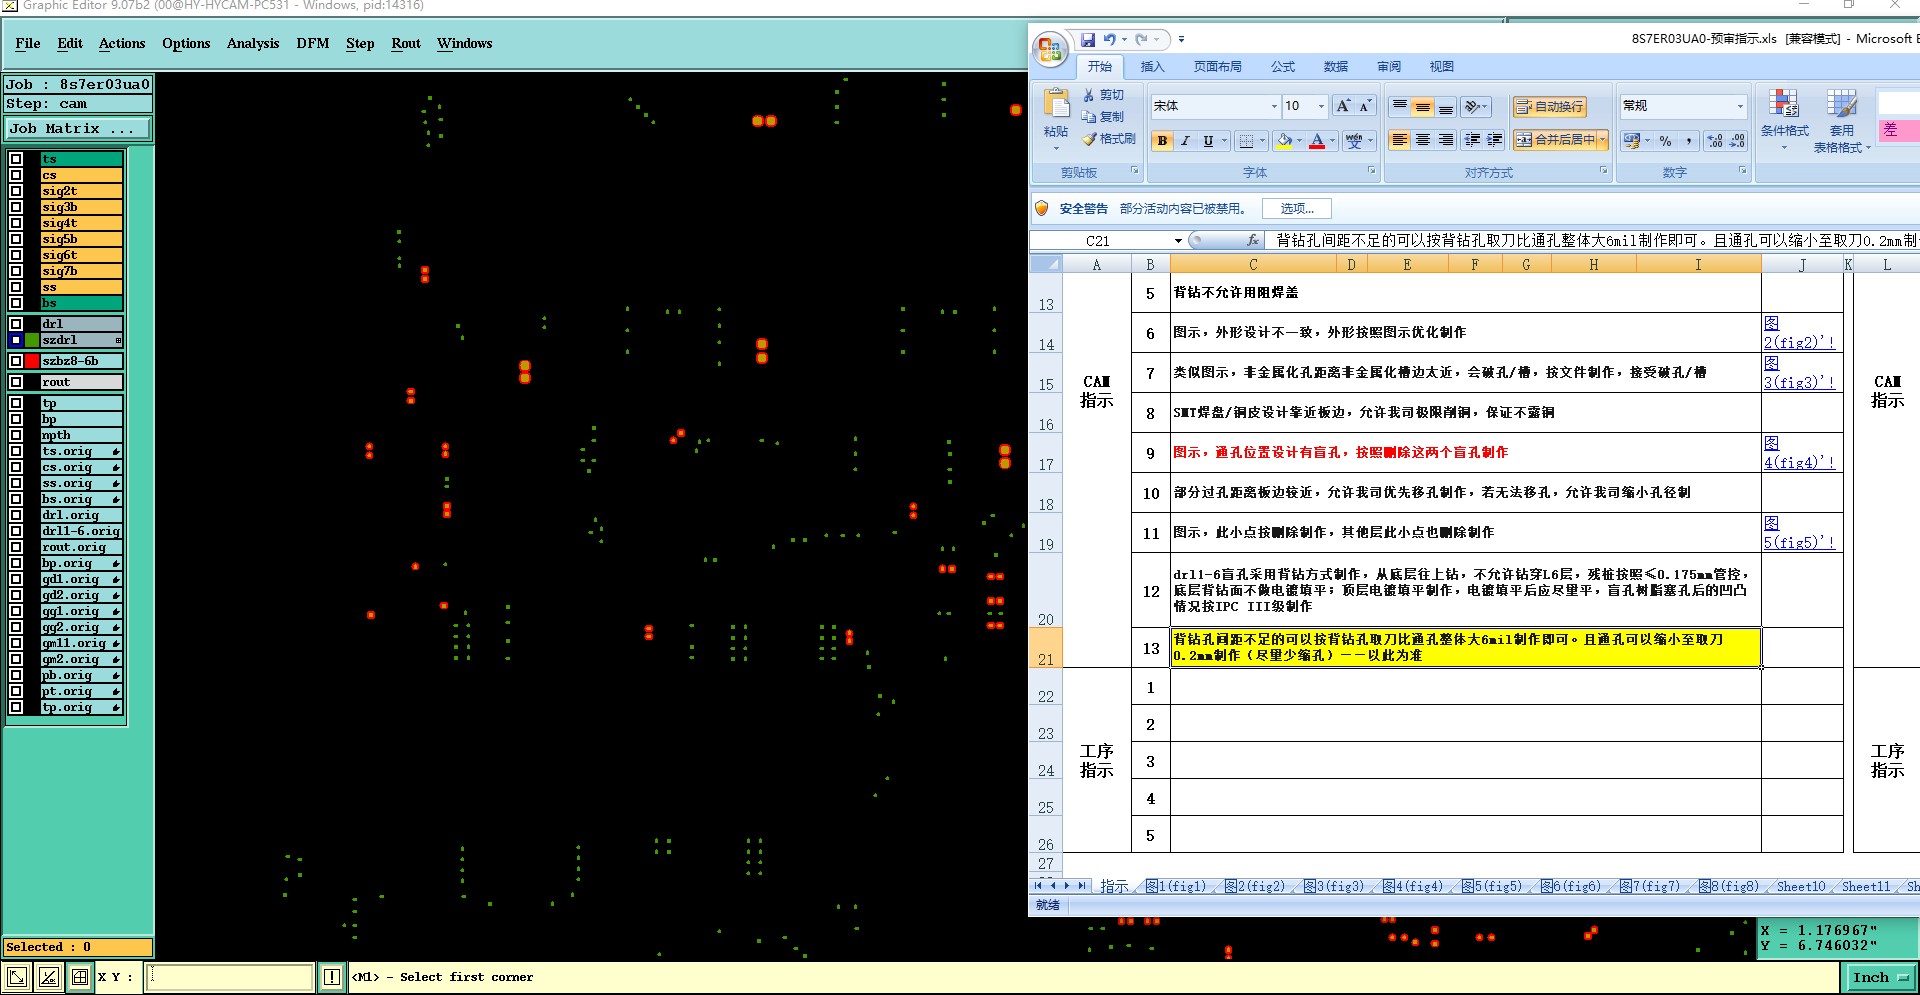Open the File menu in Graphic Editor
Image resolution: width=1920 pixels, height=995 pixels.
point(28,43)
